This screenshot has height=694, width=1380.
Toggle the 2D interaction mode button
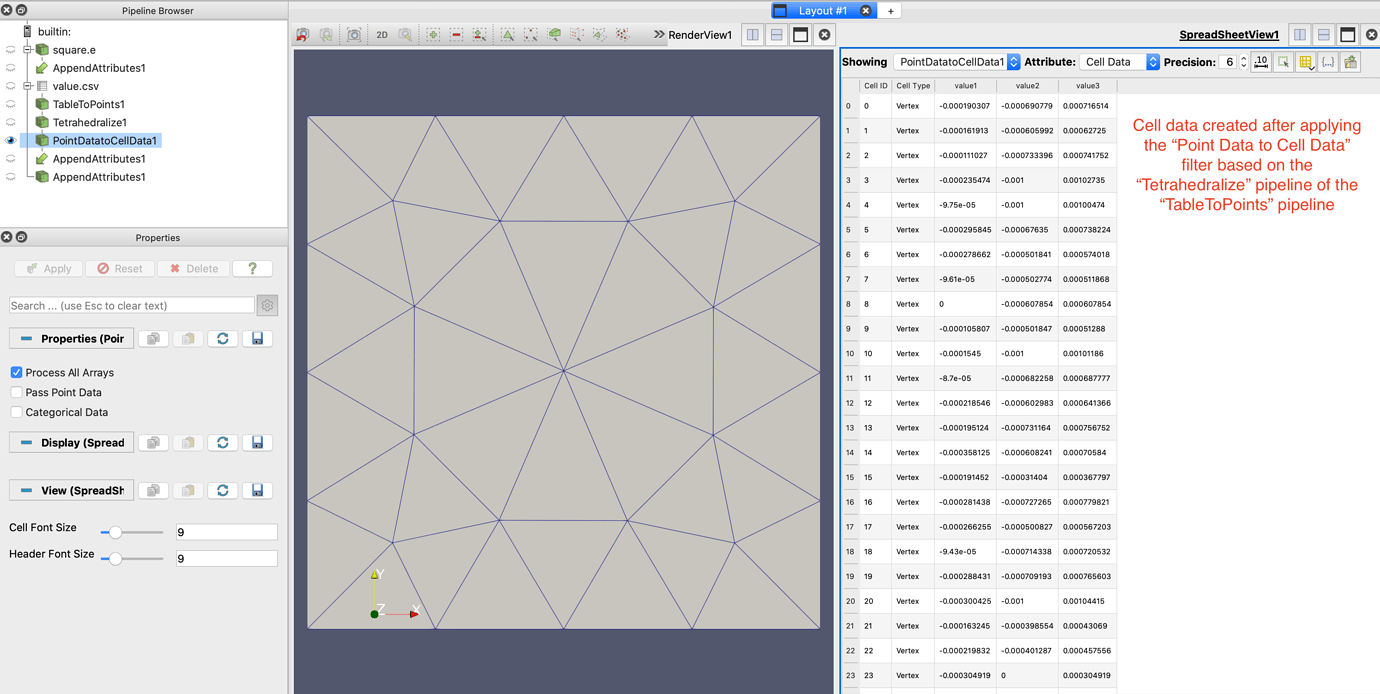click(x=382, y=35)
